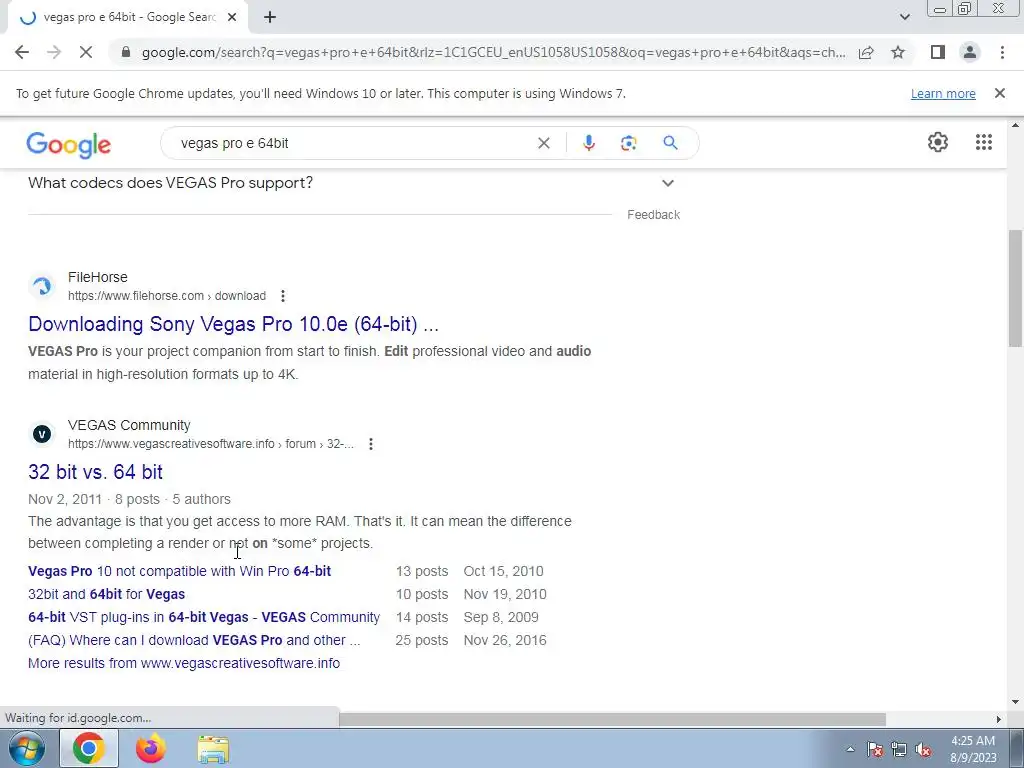
Task: Share this page icon in address bar
Action: click(866, 52)
